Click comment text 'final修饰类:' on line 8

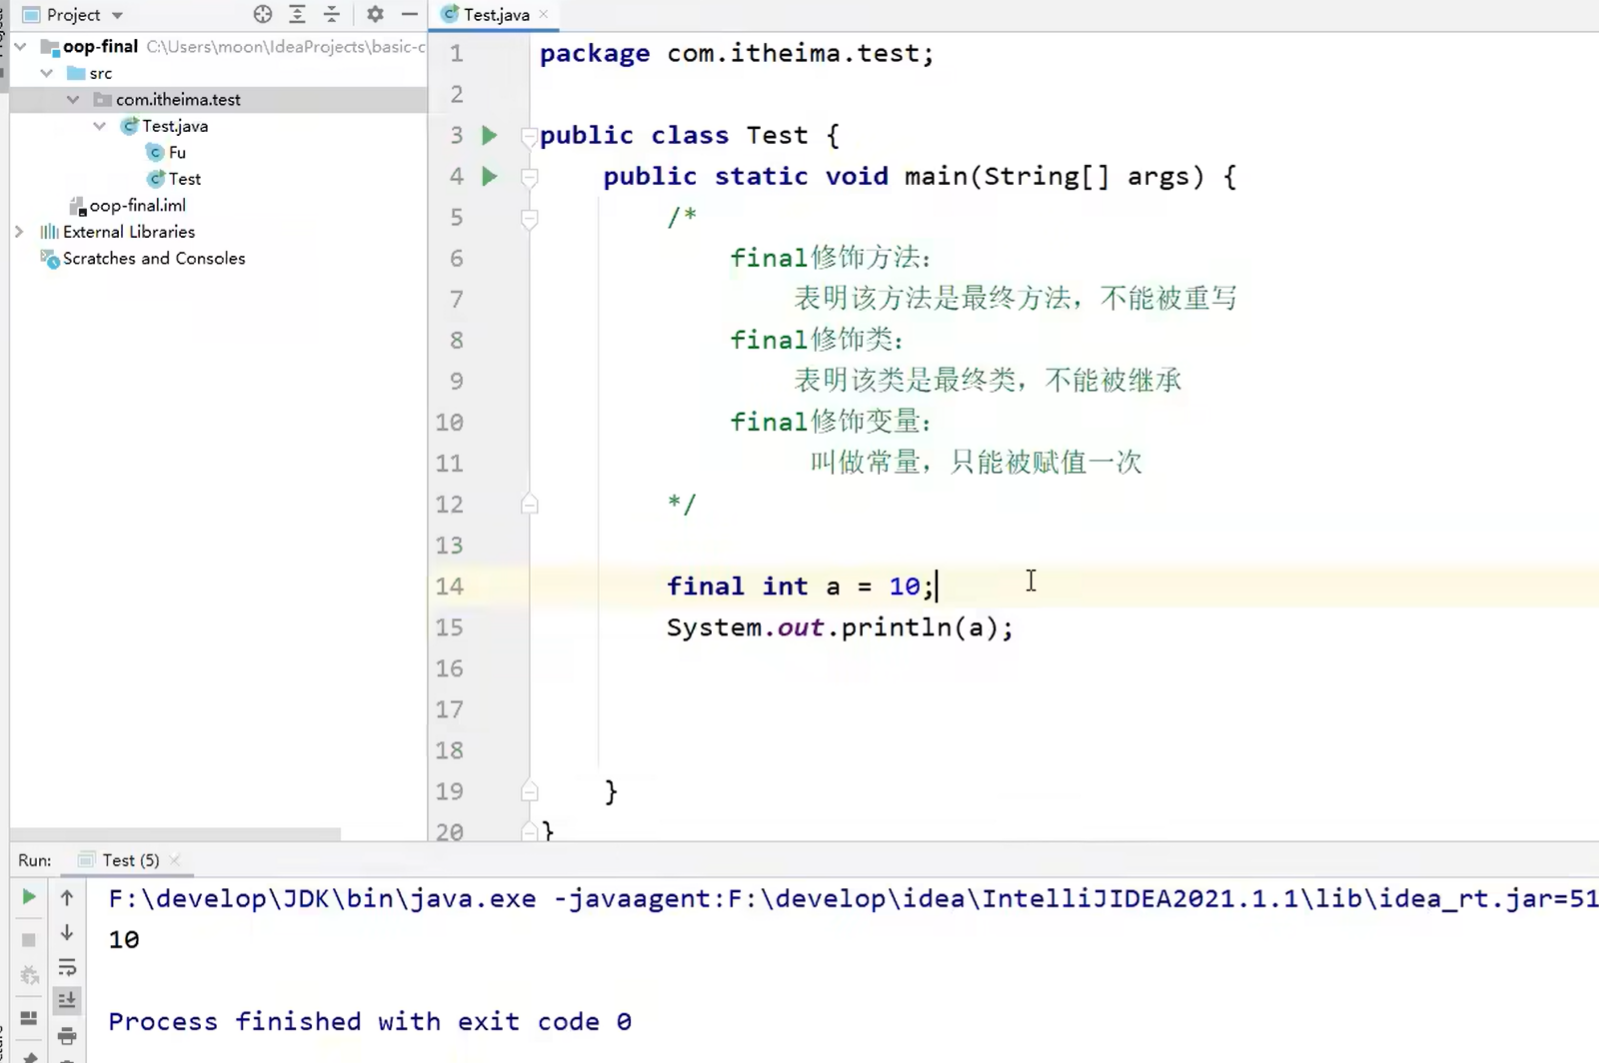(817, 340)
